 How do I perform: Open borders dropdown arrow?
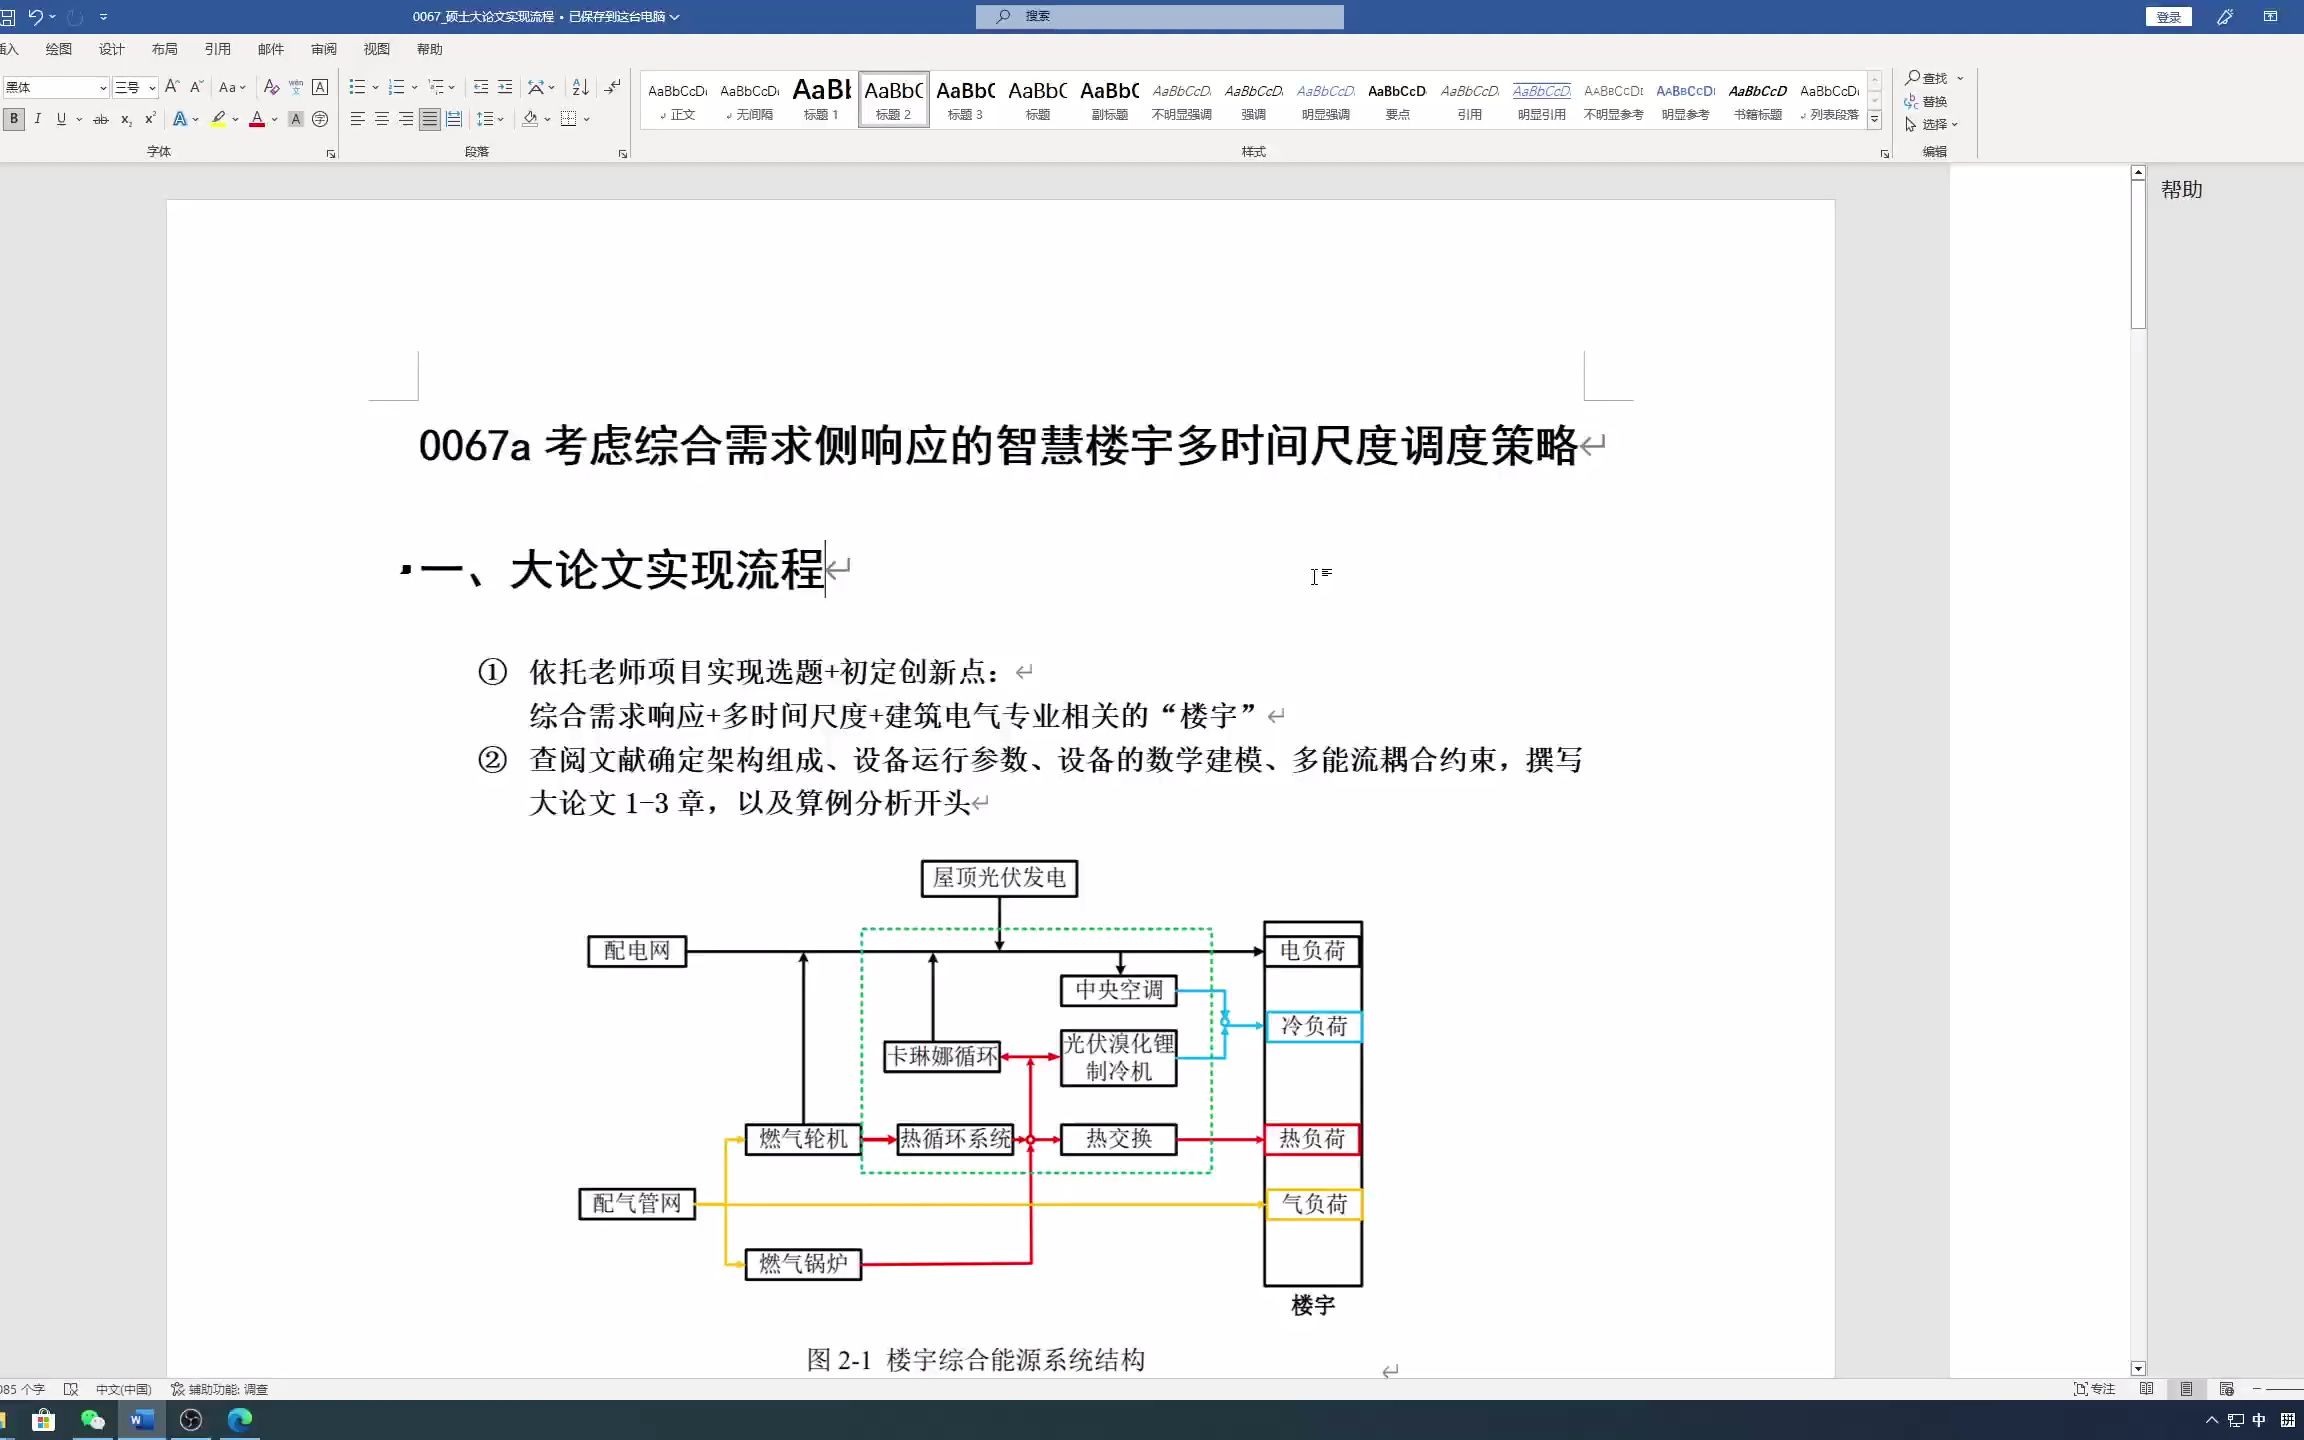tap(586, 119)
